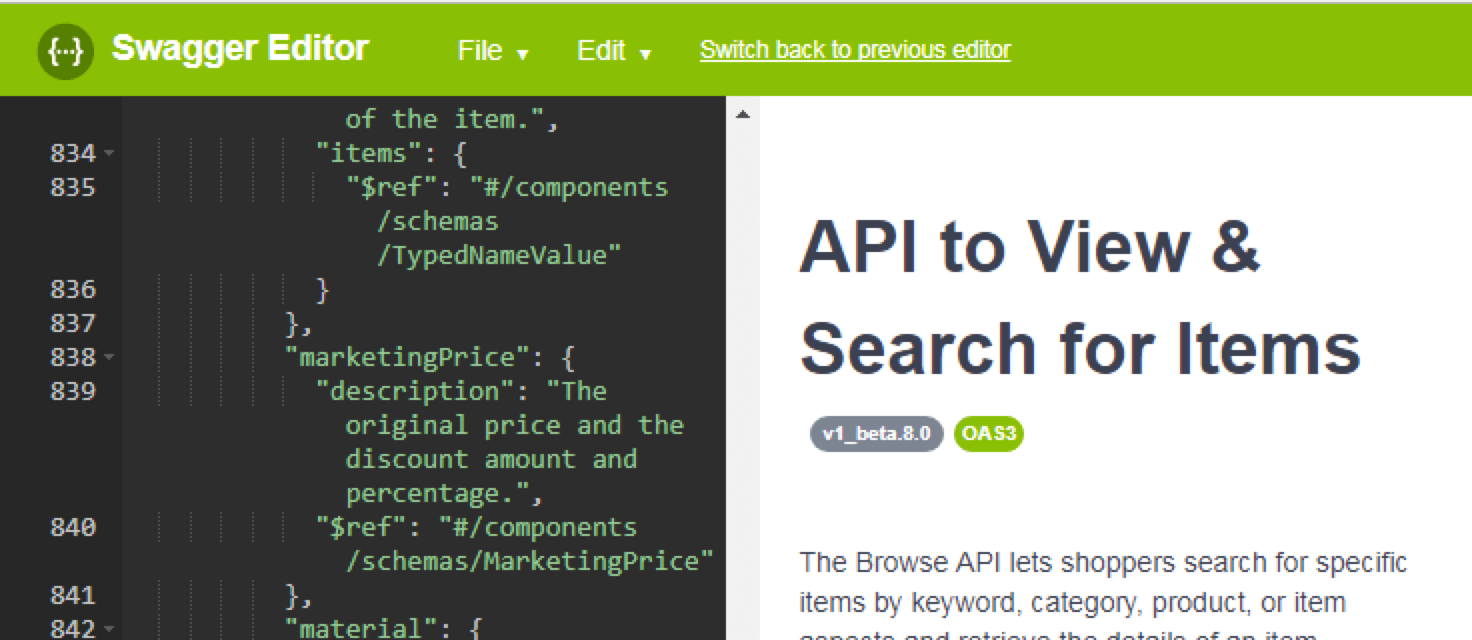Click the up arrow of the editor scrollbar
The width and height of the screenshot is (1472, 640).
[742, 115]
